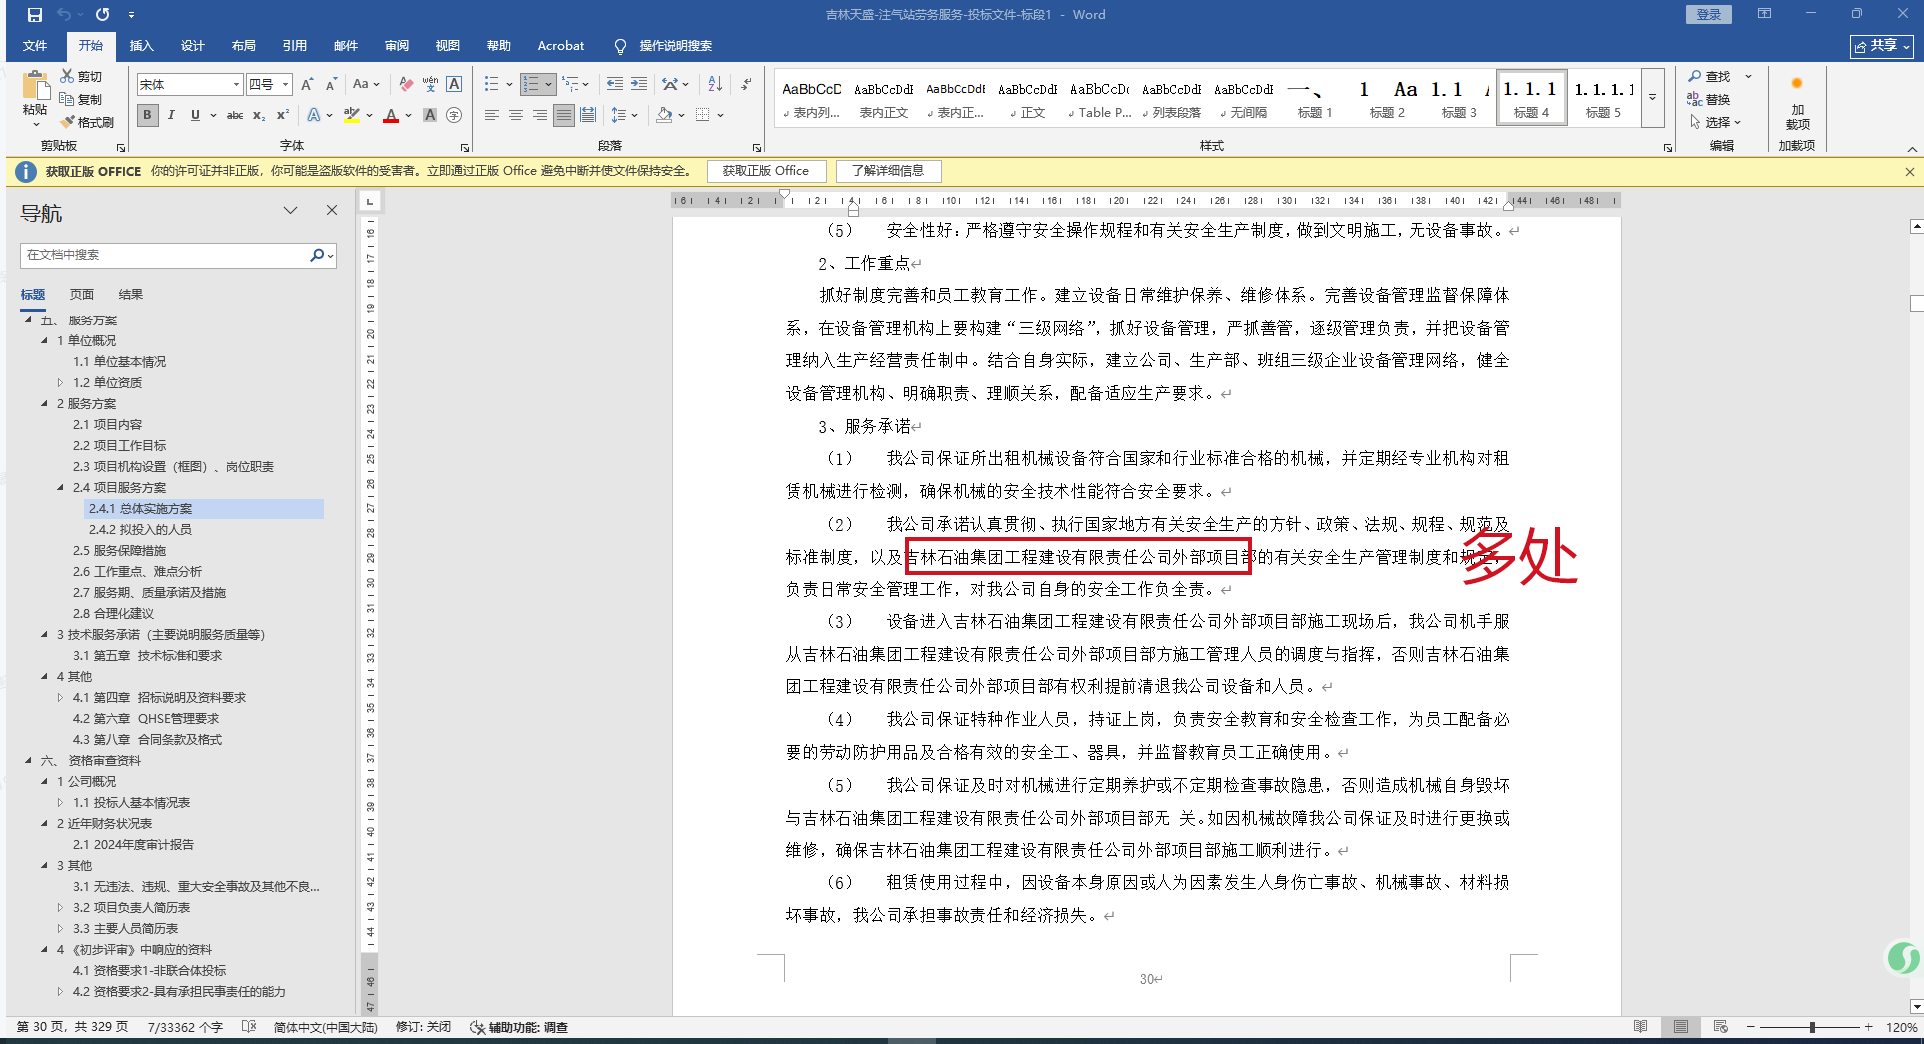Image resolution: width=1924 pixels, height=1044 pixels.
Task: Switch to the 页面 (Pages) navigation tab
Action: tap(82, 294)
